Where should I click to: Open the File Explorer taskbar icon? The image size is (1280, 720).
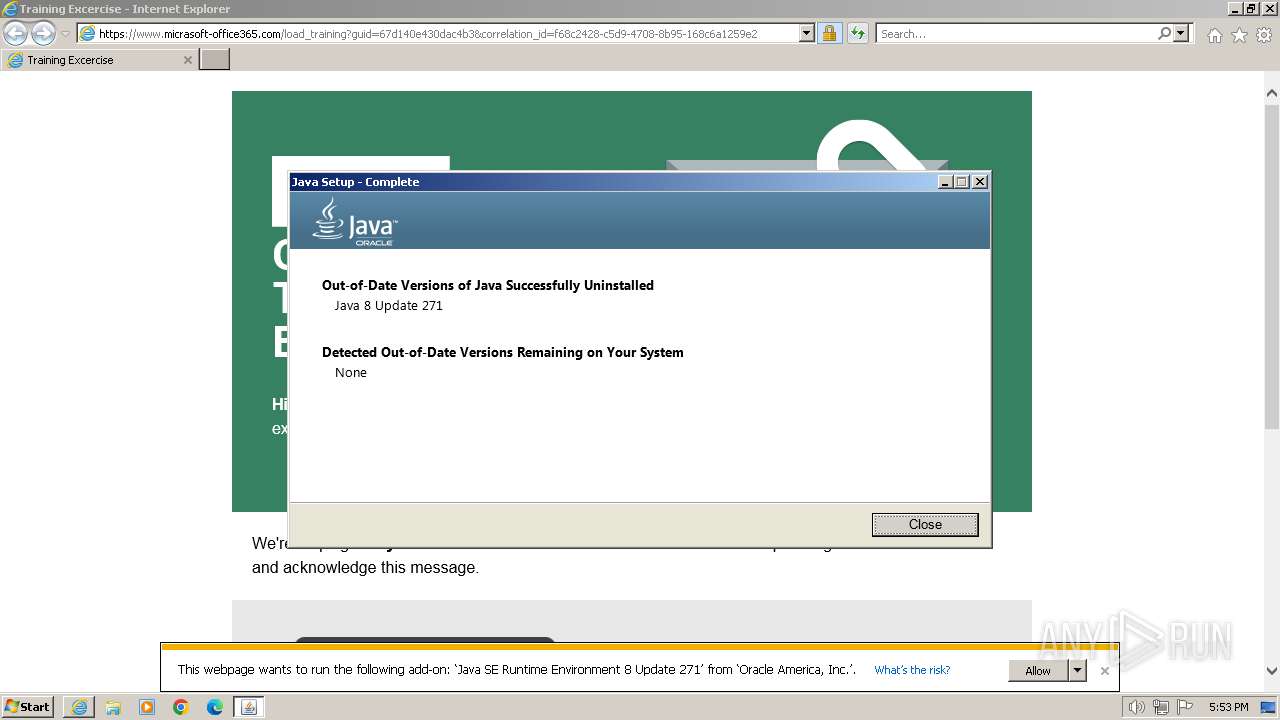(113, 707)
